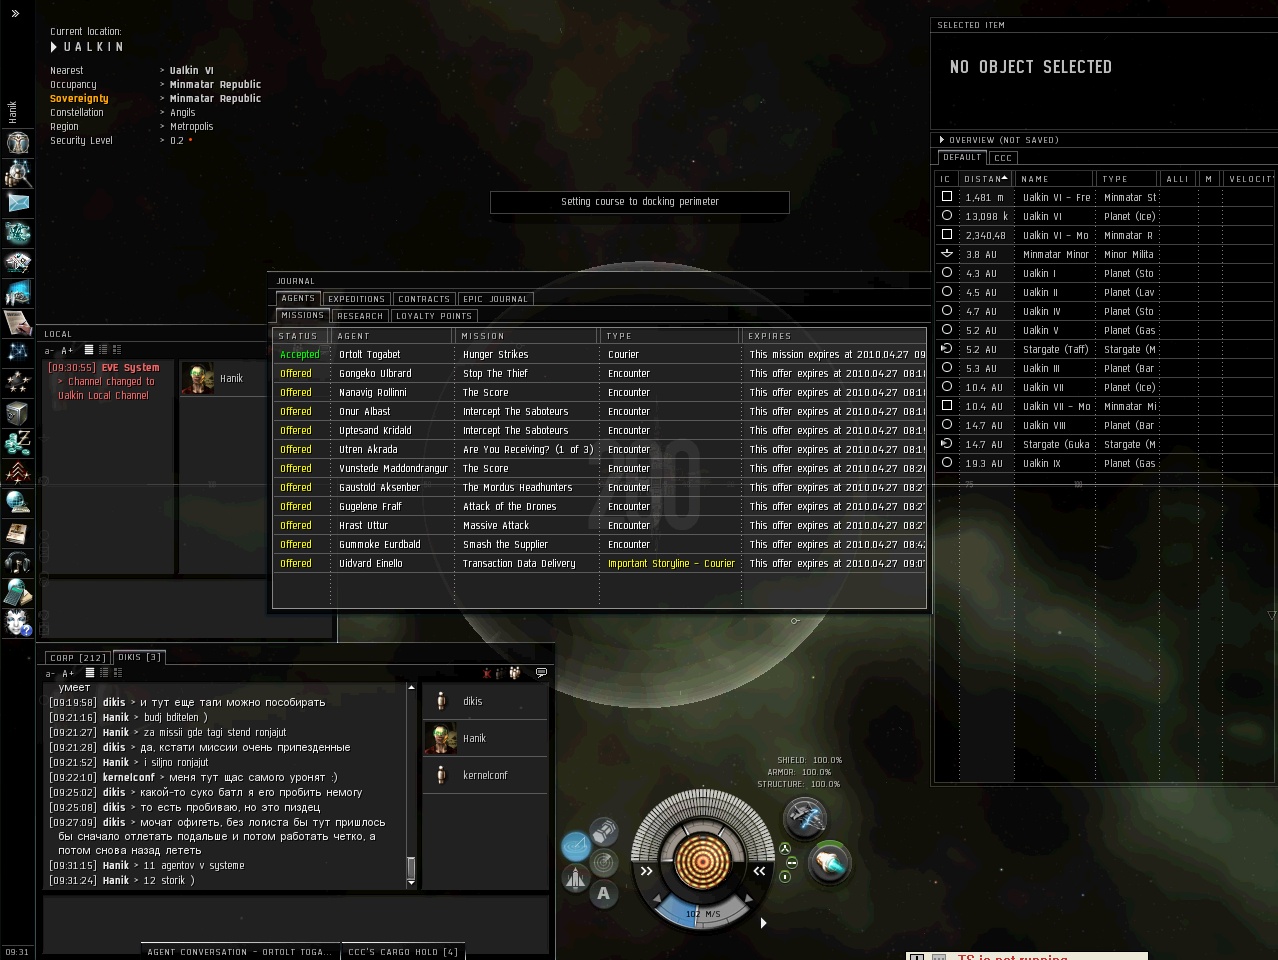Expand the Overview (Not Saved) menu triangle
This screenshot has width=1278, height=960.
pyautogui.click(x=941, y=140)
